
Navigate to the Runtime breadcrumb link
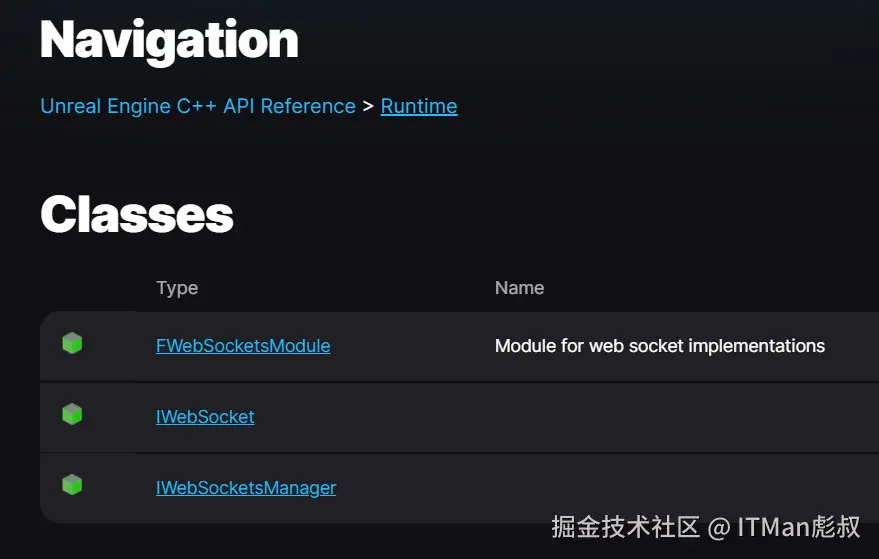[419, 106]
